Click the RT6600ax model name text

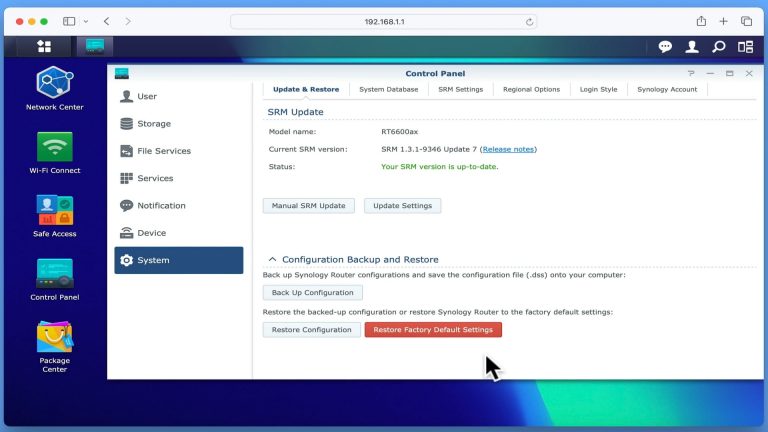tap(400, 132)
